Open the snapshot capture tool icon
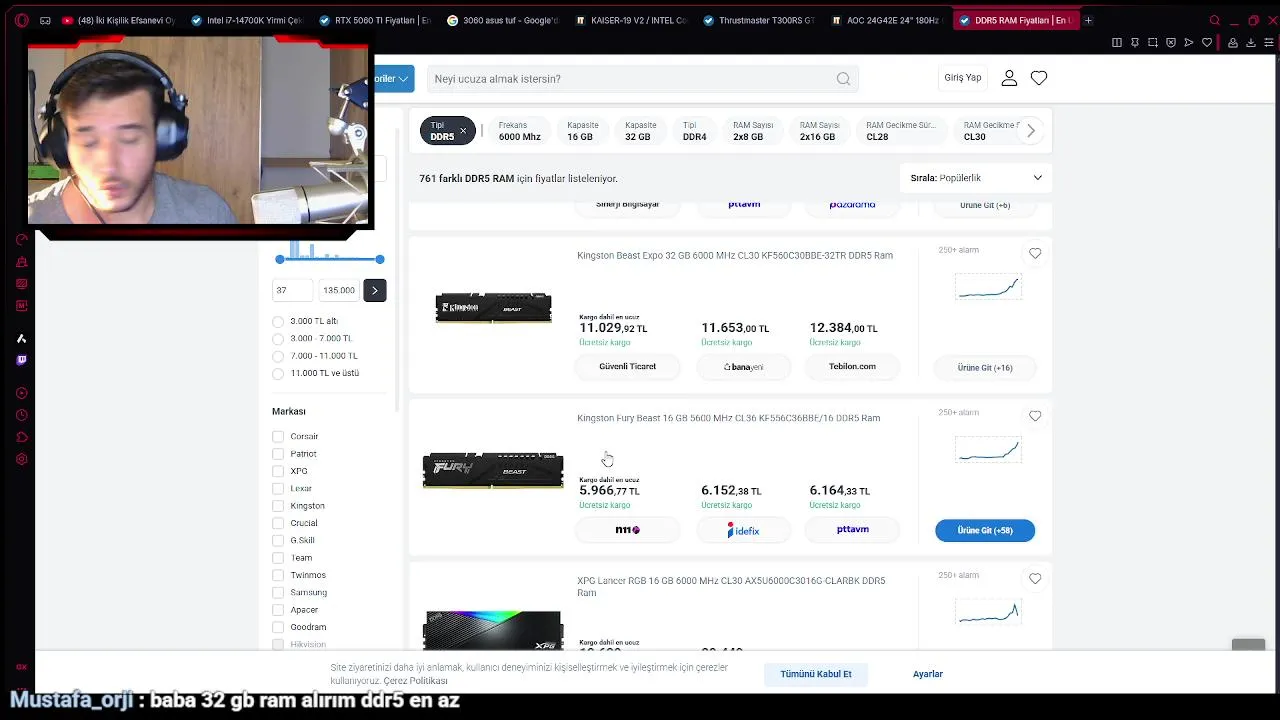Image resolution: width=1280 pixels, height=720 pixels. [x=1153, y=43]
